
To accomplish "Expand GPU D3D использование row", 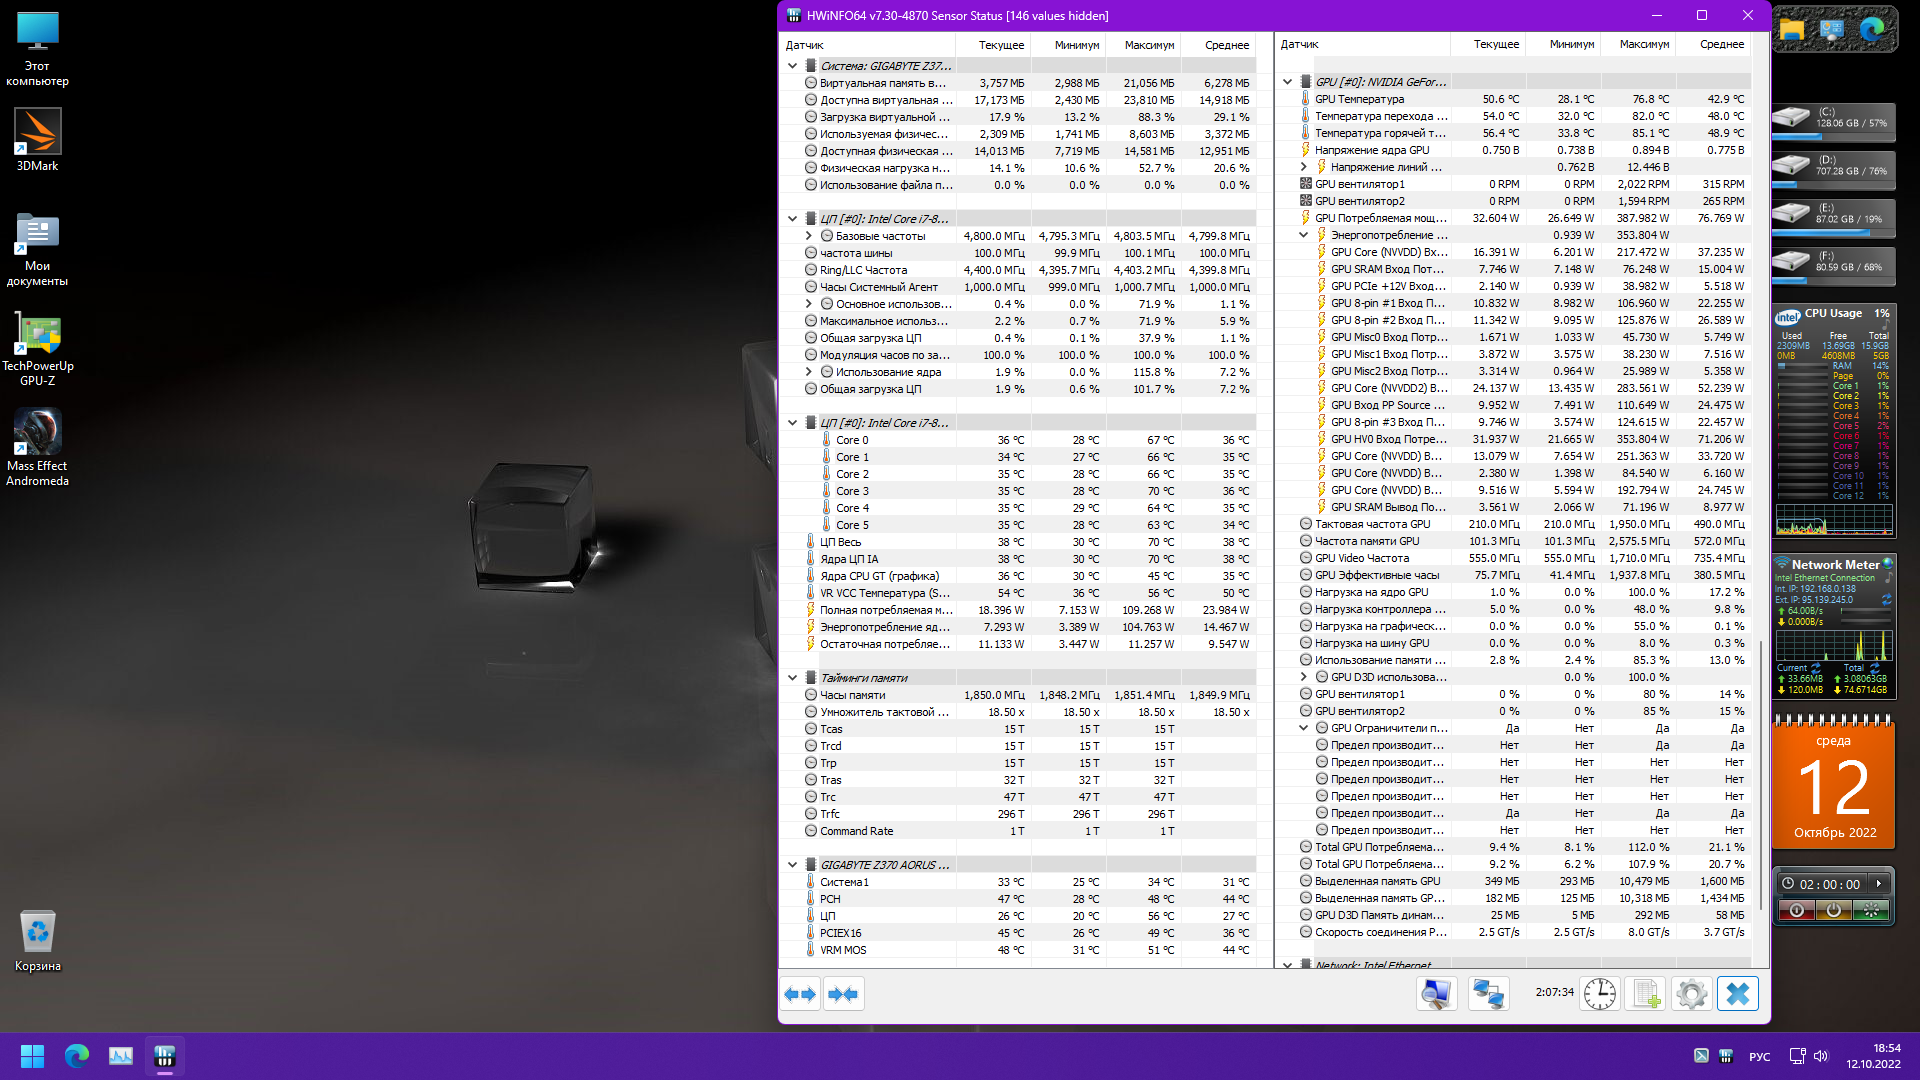I will tap(1303, 677).
